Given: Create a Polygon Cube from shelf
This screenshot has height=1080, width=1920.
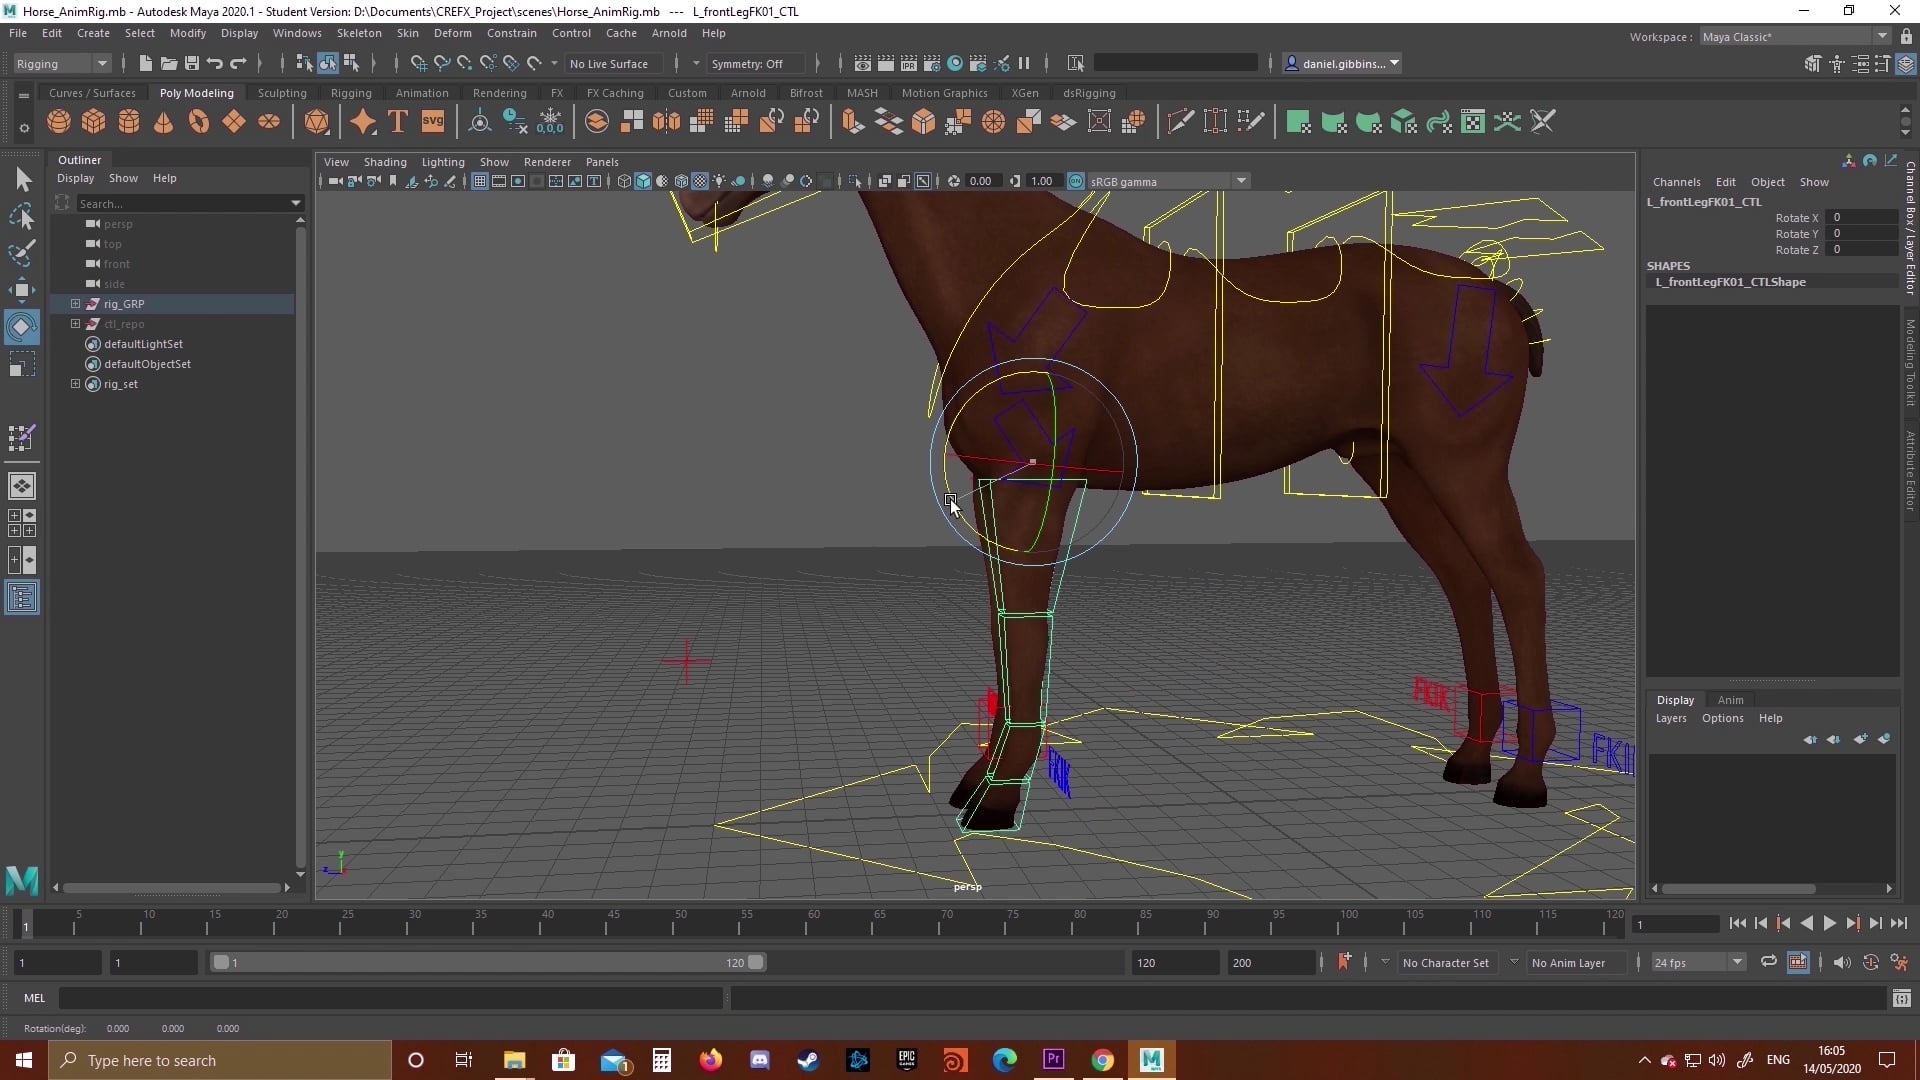Looking at the screenshot, I should coord(94,122).
